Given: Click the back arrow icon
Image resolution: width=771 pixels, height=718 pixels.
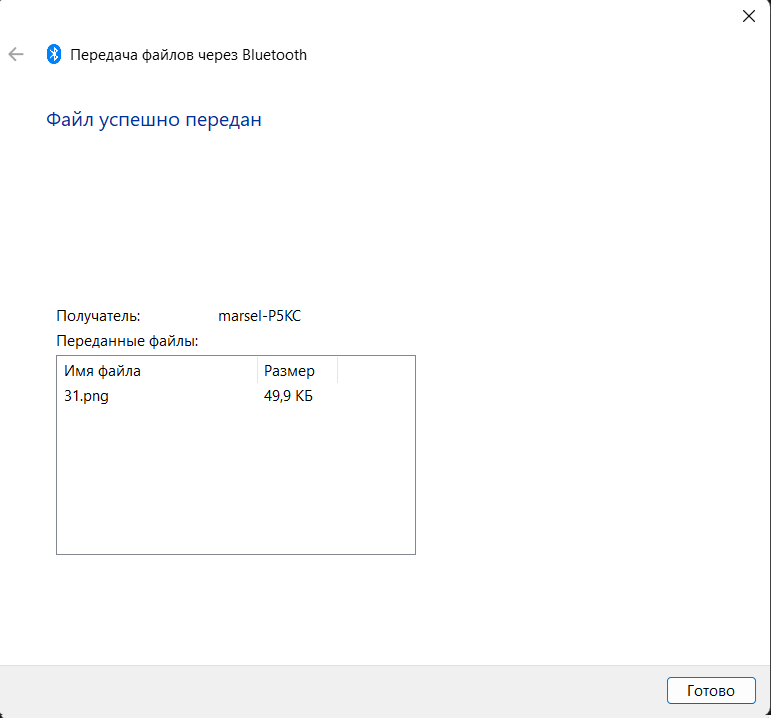Looking at the screenshot, I should pos(16,55).
